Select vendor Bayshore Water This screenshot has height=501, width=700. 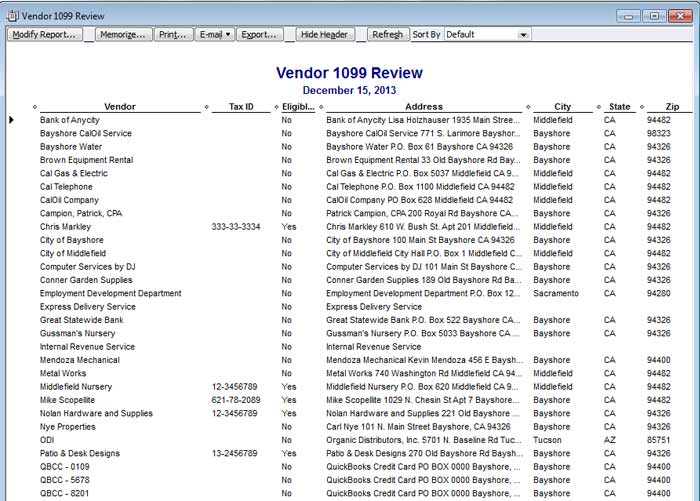[x=71, y=146]
